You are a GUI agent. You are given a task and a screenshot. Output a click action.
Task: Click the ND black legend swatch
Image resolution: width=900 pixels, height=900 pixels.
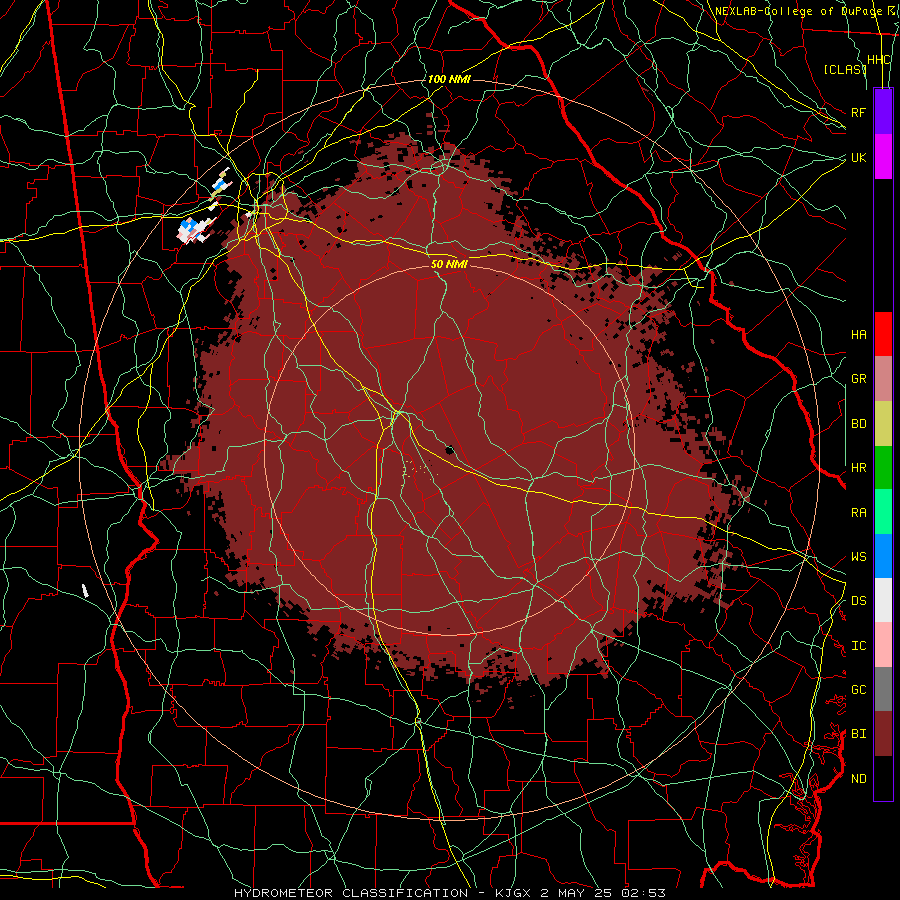pyautogui.click(x=883, y=778)
